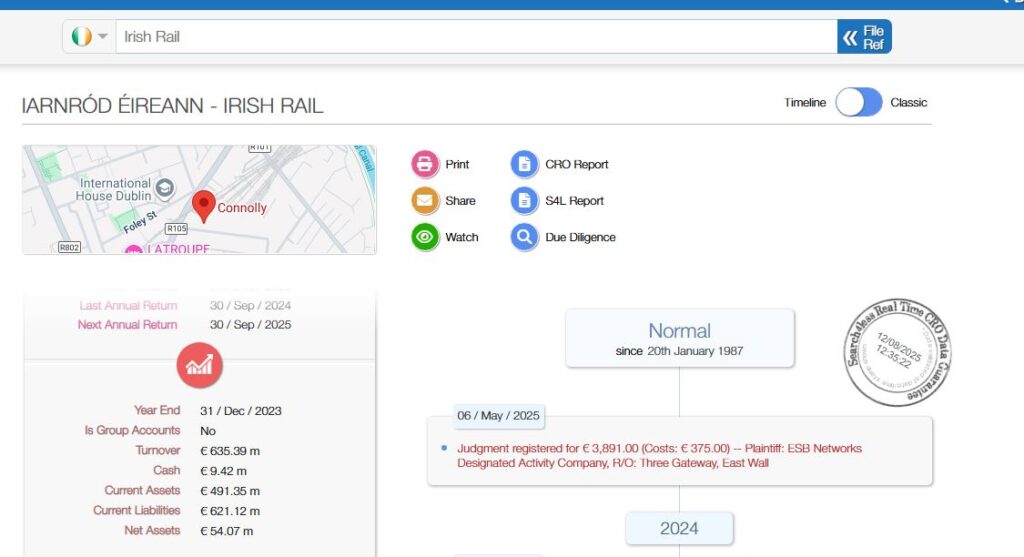Click the IARNRÓD ÉIREANN - IRISH RAIL heading

(172, 106)
